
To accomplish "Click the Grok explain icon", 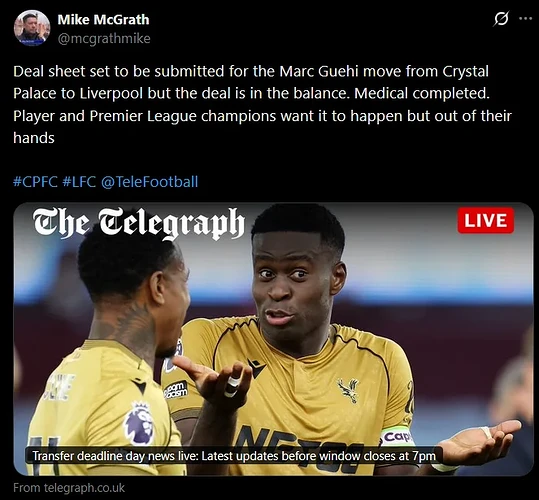I will pos(500,19).
